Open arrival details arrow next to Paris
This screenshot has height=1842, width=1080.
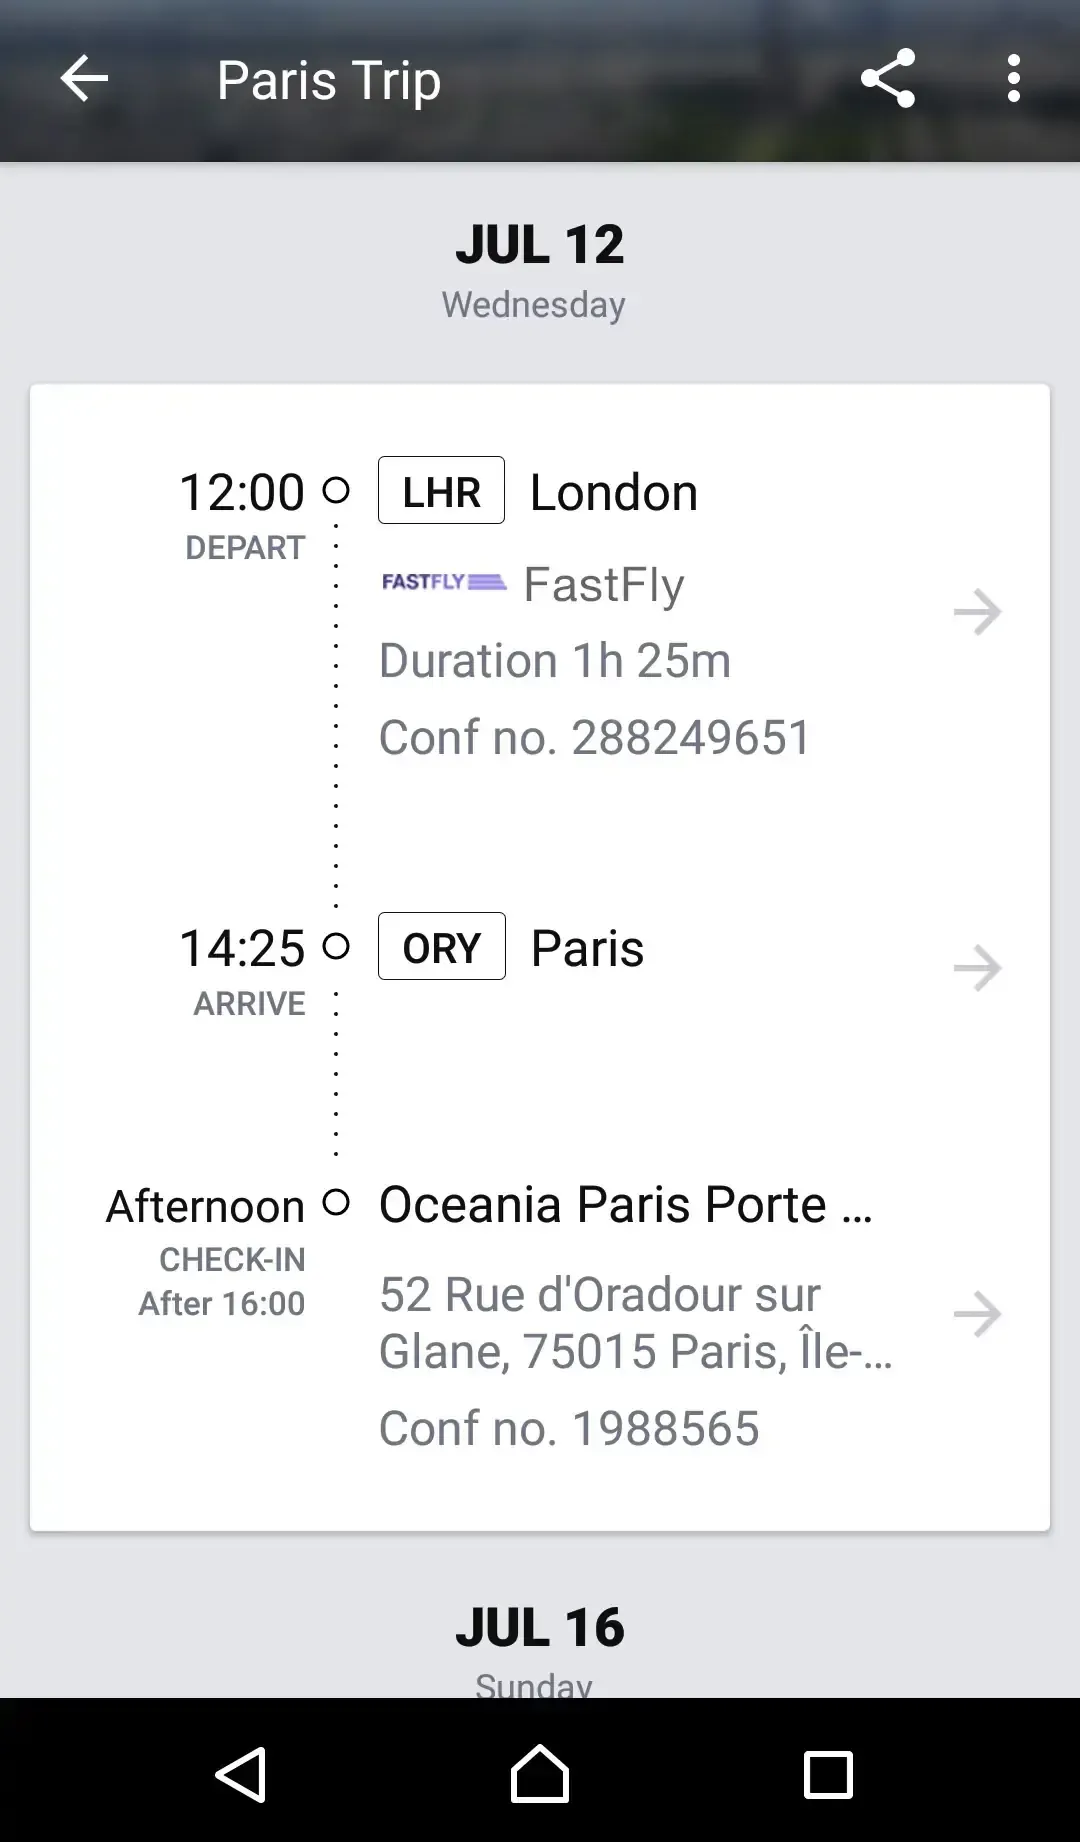[977, 968]
